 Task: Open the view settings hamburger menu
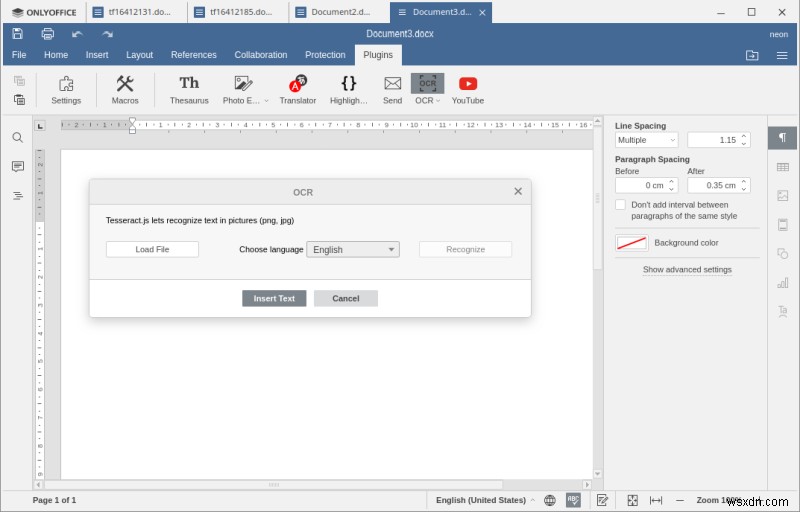point(782,55)
